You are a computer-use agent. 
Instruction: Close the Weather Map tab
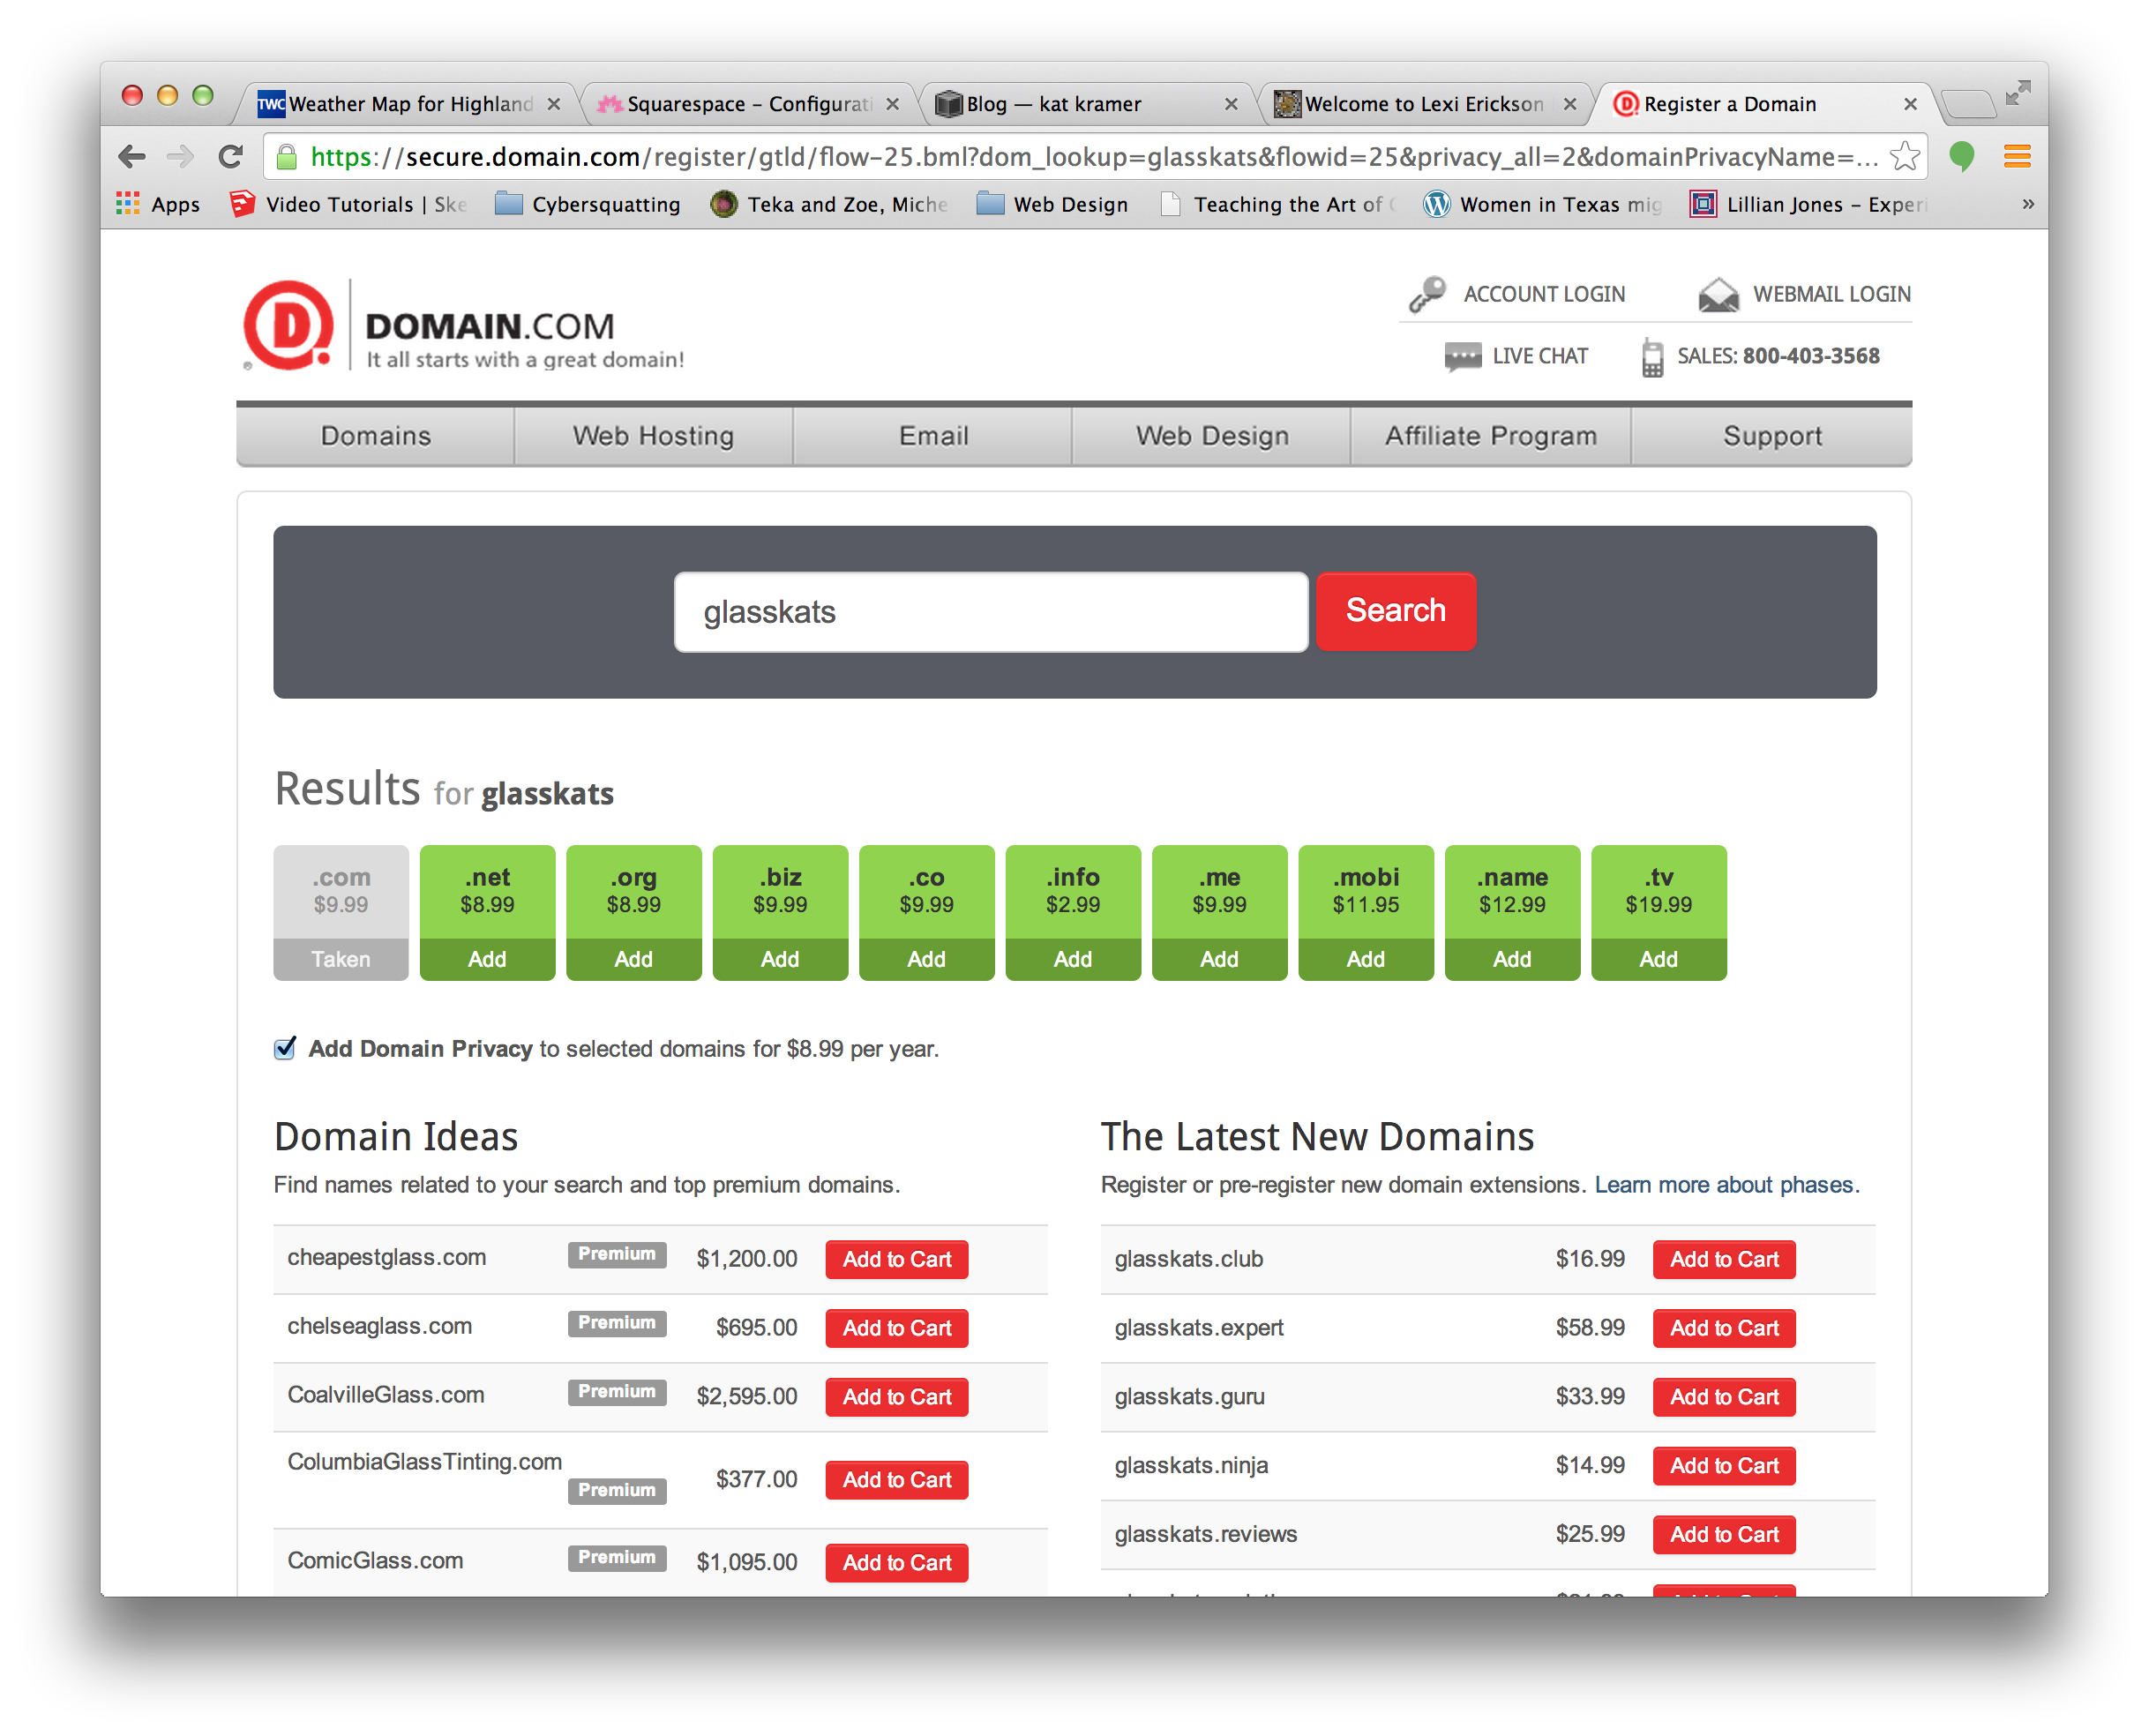tap(553, 104)
